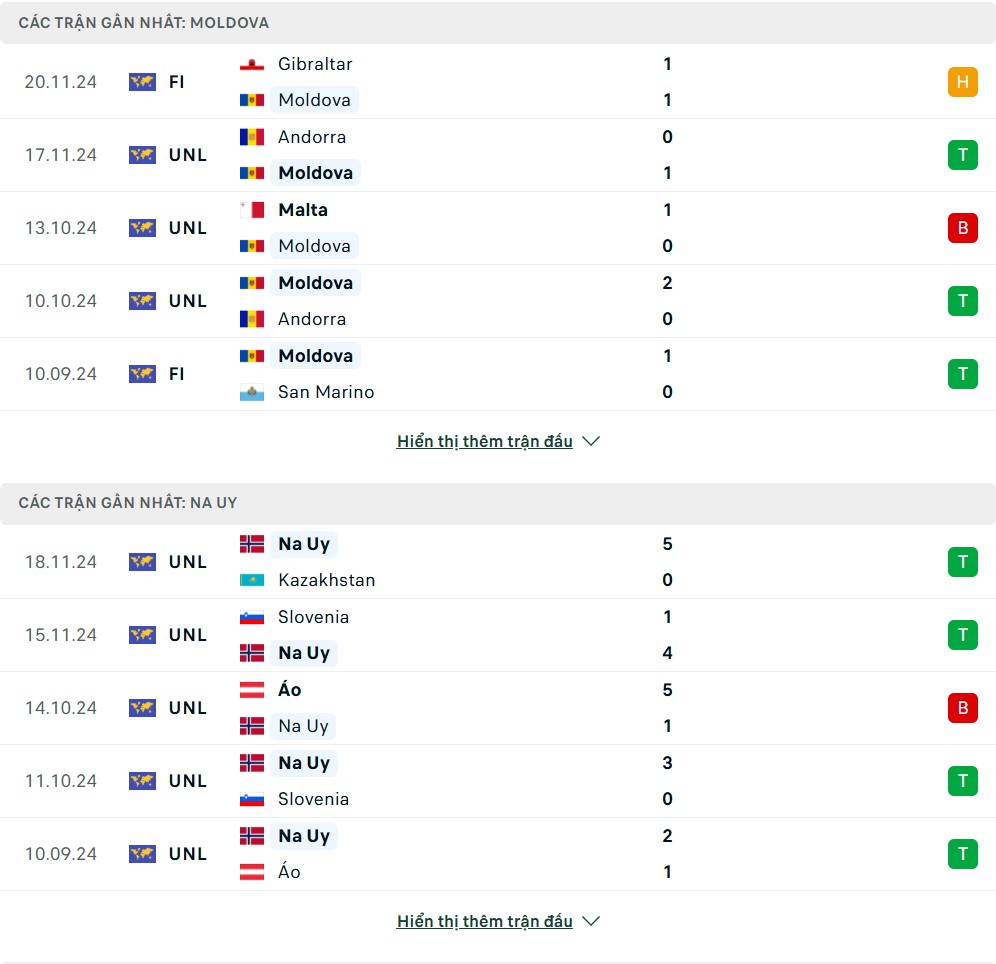Select 'Các trận gần nhất: Moldova' section header
Image resolution: width=996 pixels, height=964 pixels.
click(498, 23)
